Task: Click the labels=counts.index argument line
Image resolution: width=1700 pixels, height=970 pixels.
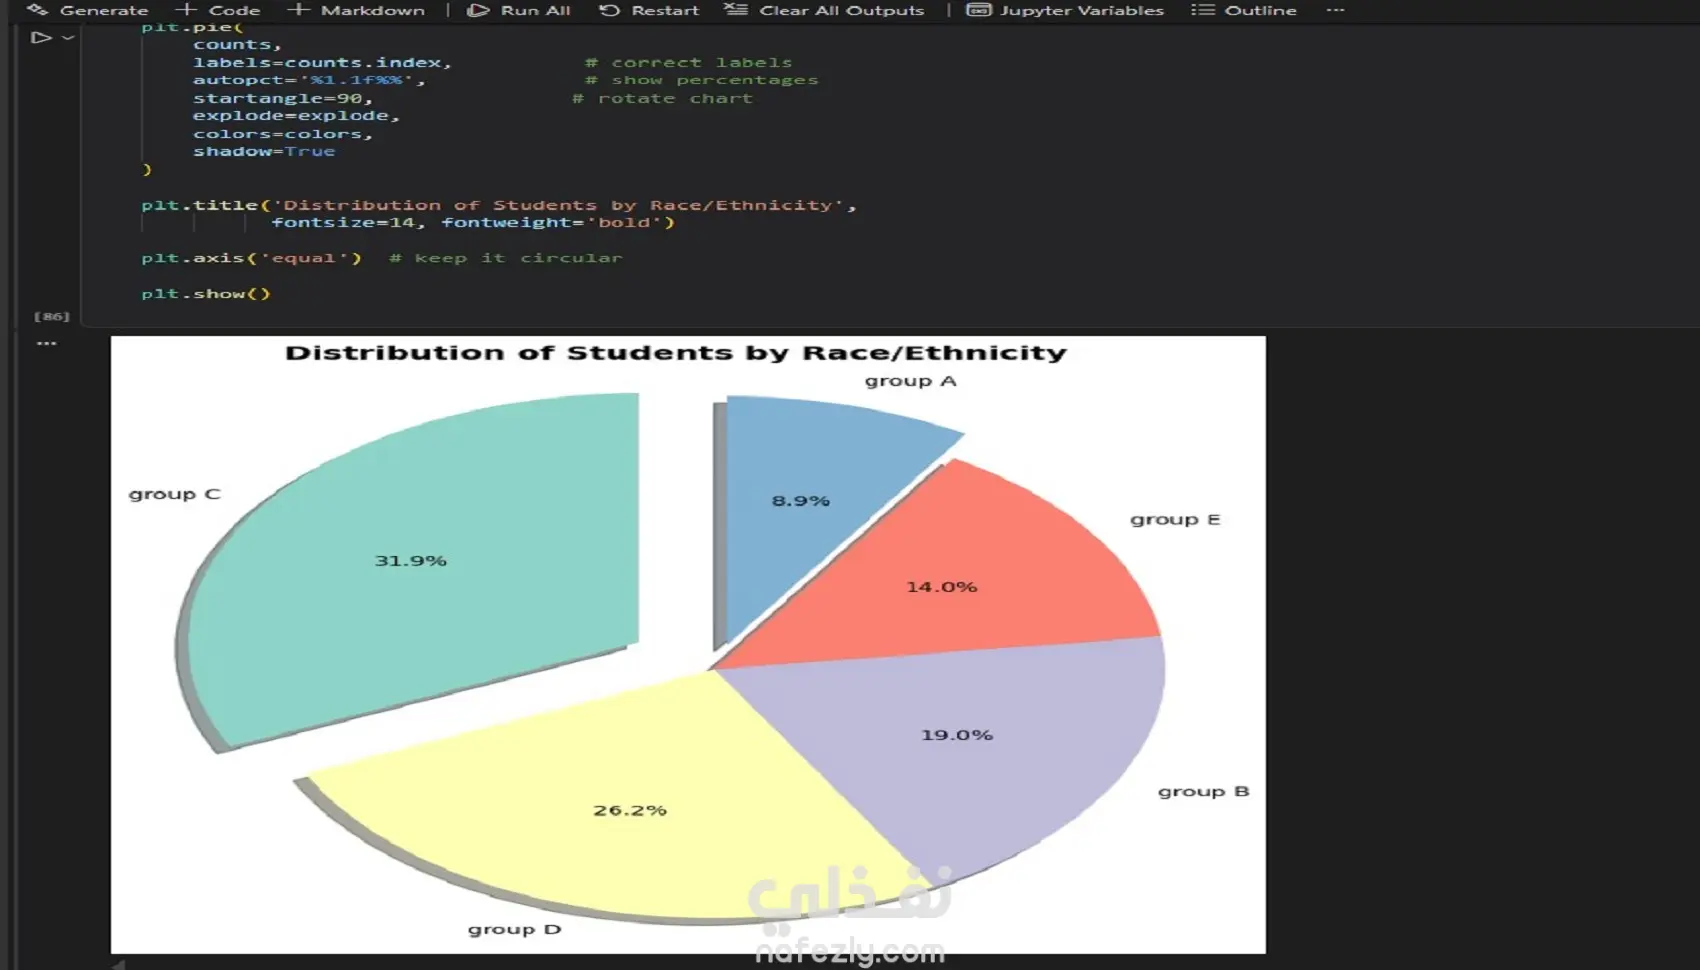Action: point(322,62)
